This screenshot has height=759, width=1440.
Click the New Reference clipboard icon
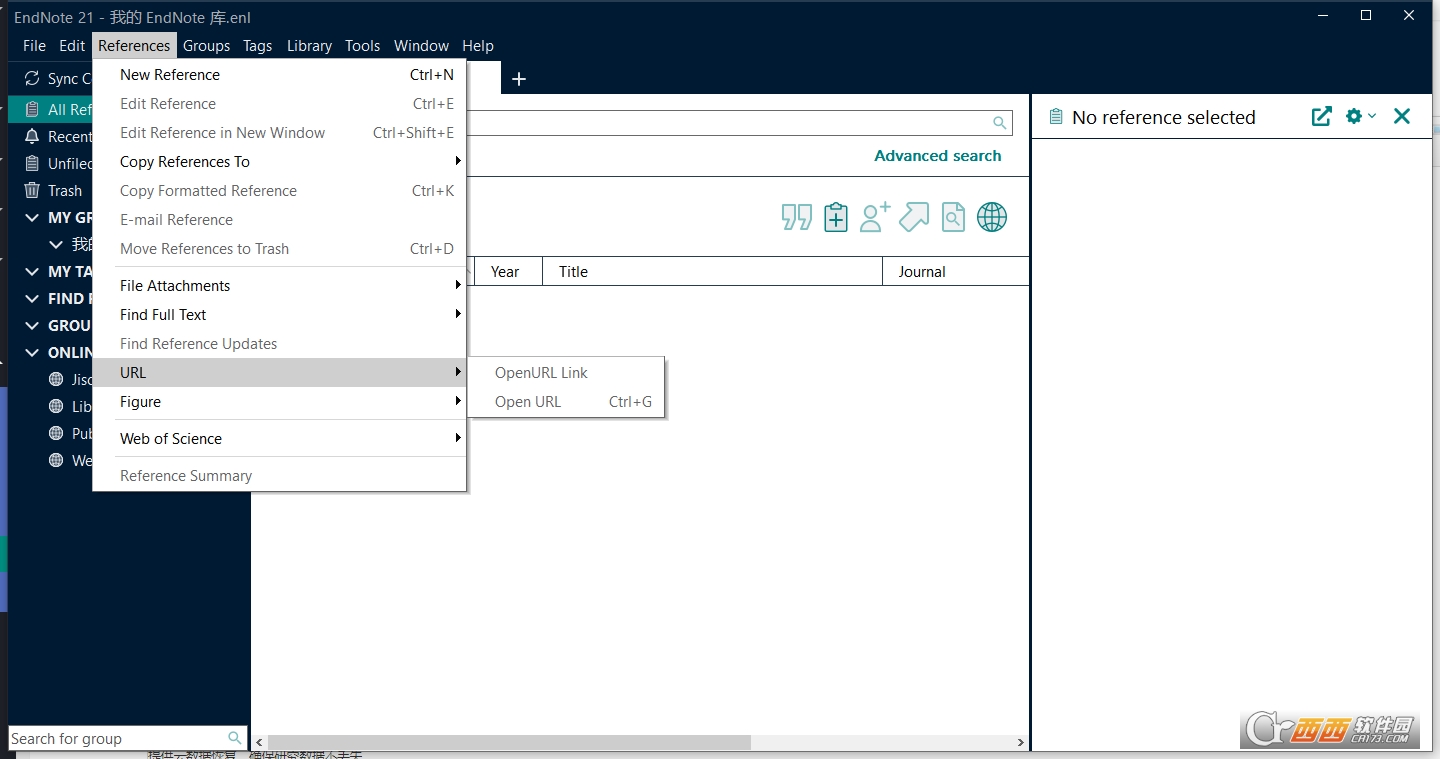pyautogui.click(x=836, y=217)
